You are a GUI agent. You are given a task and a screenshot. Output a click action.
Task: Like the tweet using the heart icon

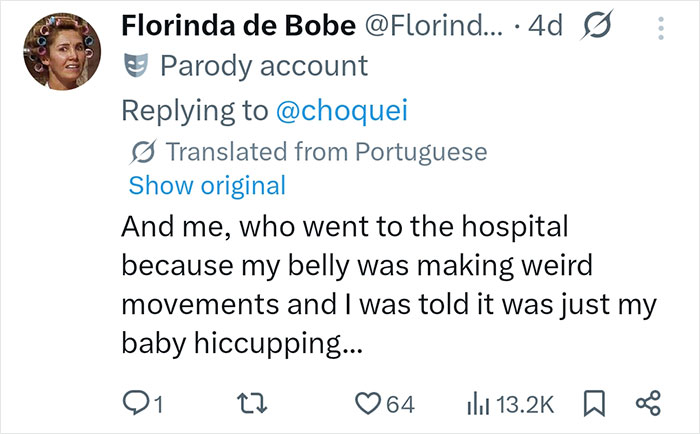tap(370, 403)
